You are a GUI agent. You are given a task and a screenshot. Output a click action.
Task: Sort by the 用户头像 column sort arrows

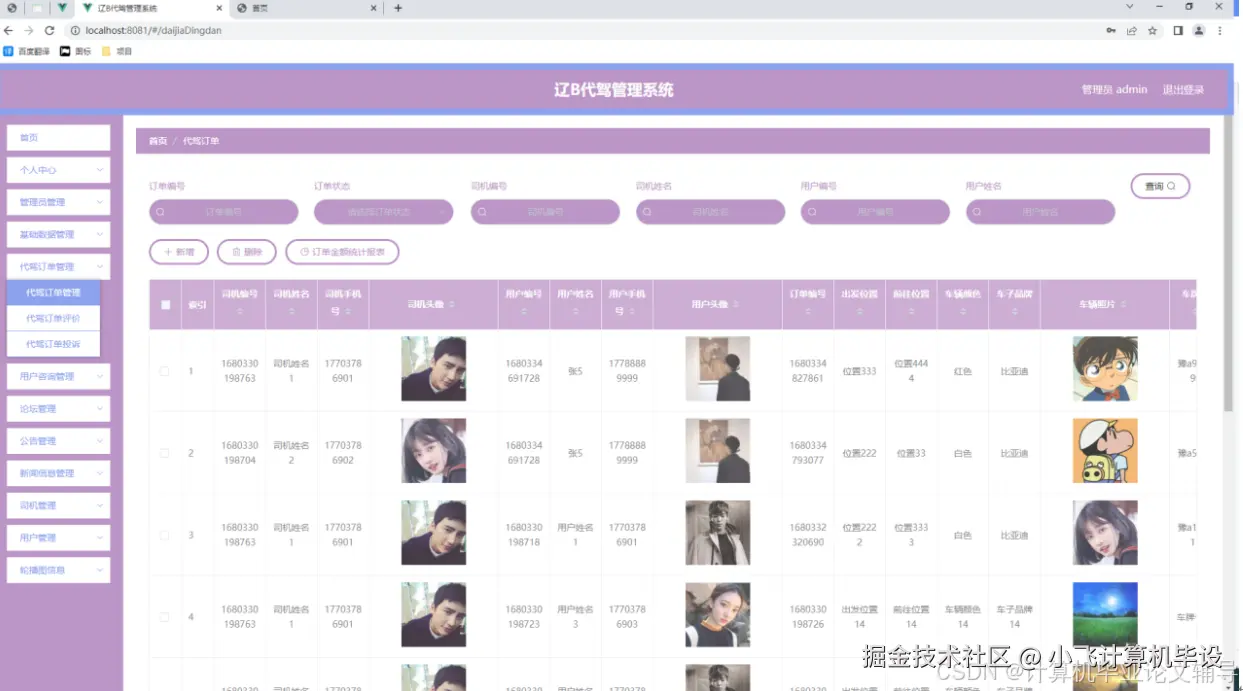(735, 304)
